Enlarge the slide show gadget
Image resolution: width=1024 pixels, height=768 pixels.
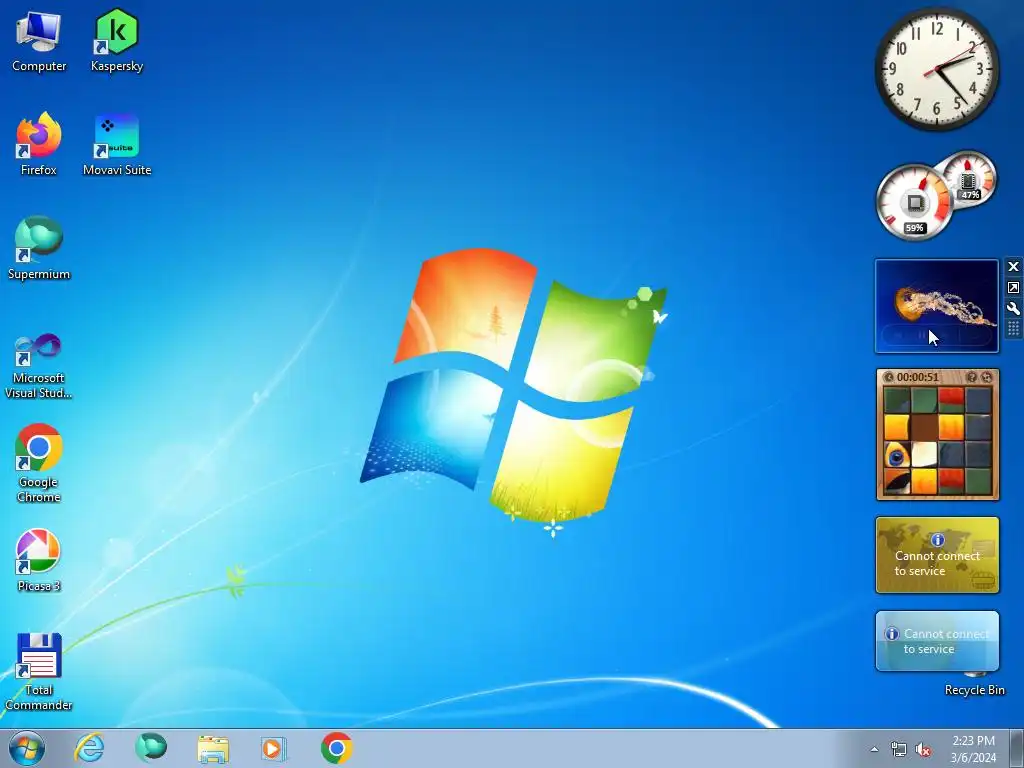tap(1014, 287)
